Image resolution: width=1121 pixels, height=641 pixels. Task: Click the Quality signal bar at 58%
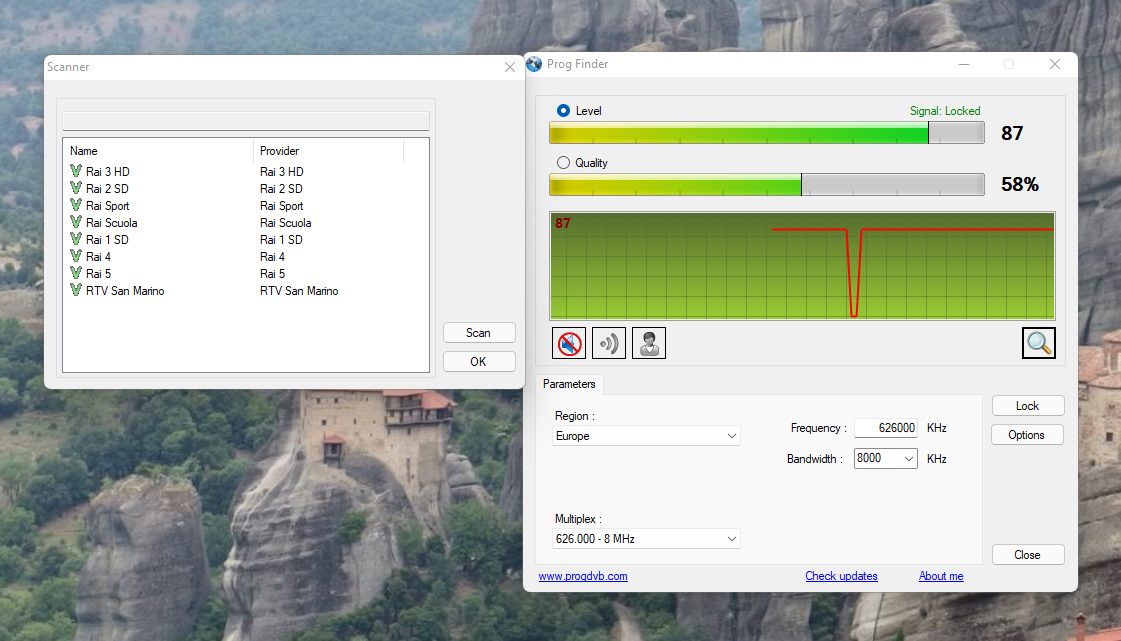pyautogui.click(x=766, y=184)
